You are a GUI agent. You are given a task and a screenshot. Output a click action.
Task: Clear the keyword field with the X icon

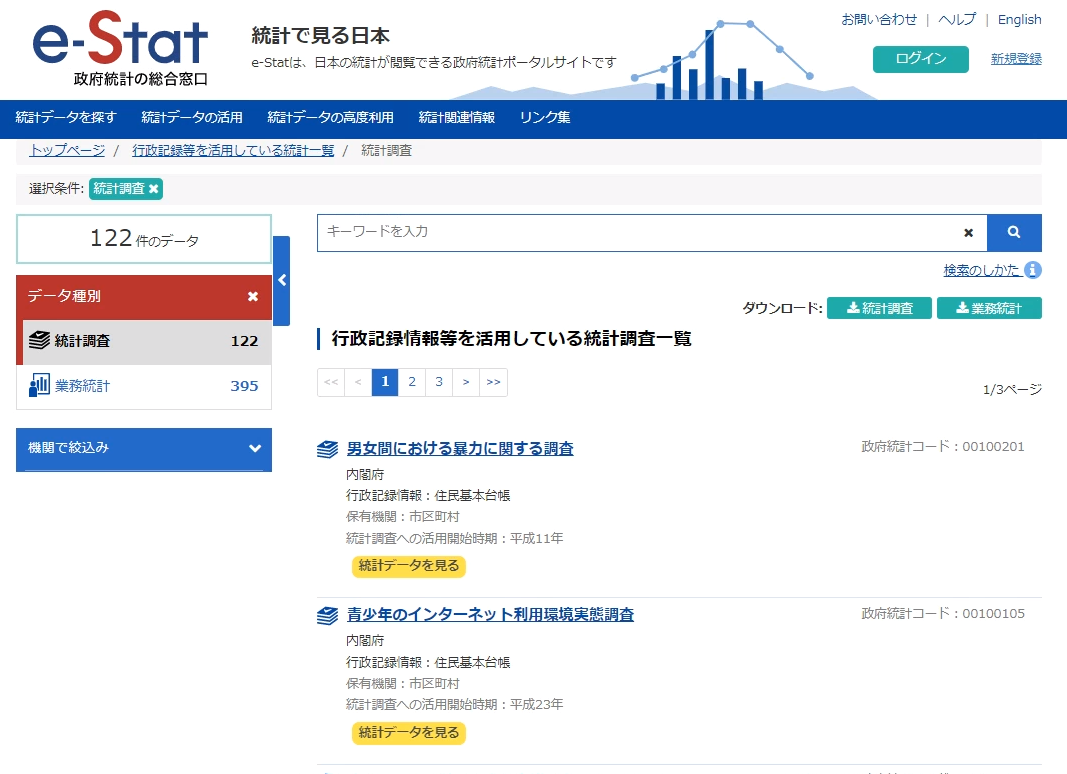tap(968, 233)
